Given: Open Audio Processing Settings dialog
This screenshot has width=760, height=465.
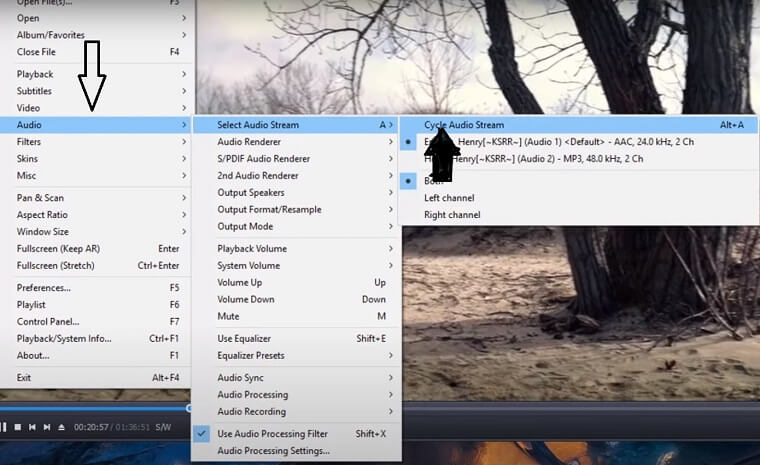Looking at the screenshot, I should point(273,450).
